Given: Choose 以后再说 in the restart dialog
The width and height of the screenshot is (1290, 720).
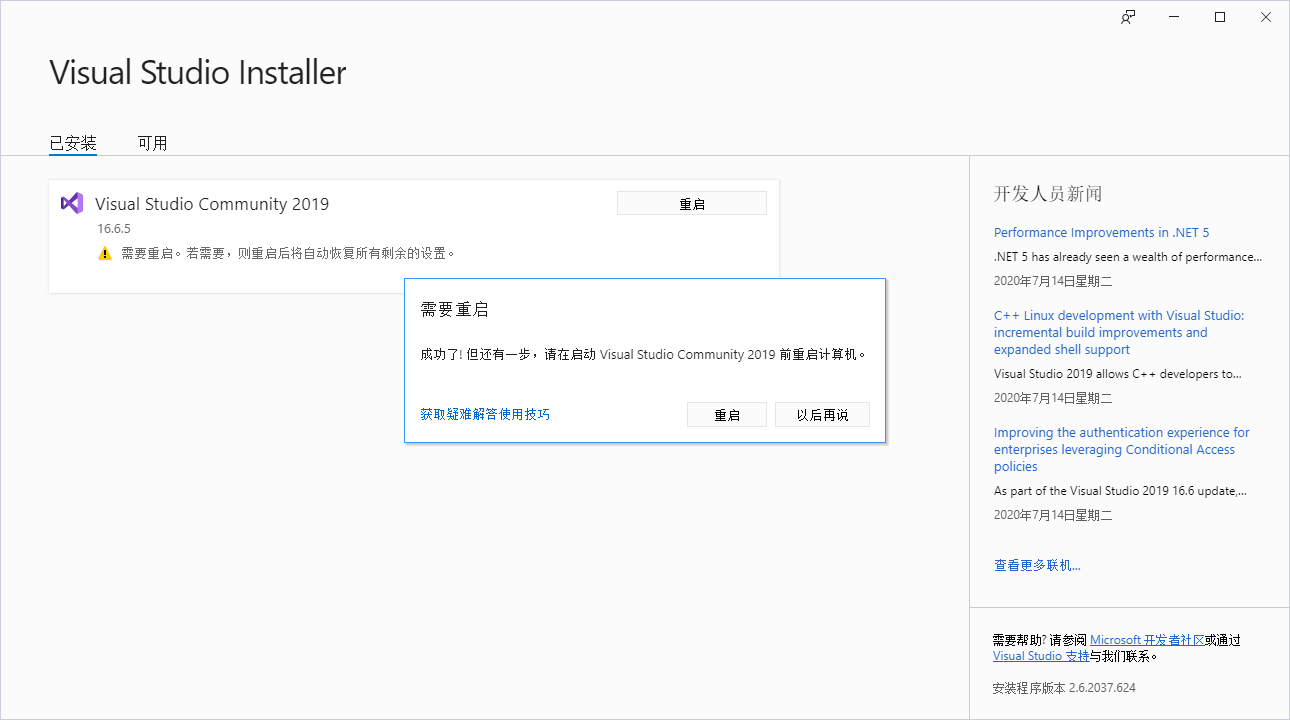Looking at the screenshot, I should tap(822, 415).
